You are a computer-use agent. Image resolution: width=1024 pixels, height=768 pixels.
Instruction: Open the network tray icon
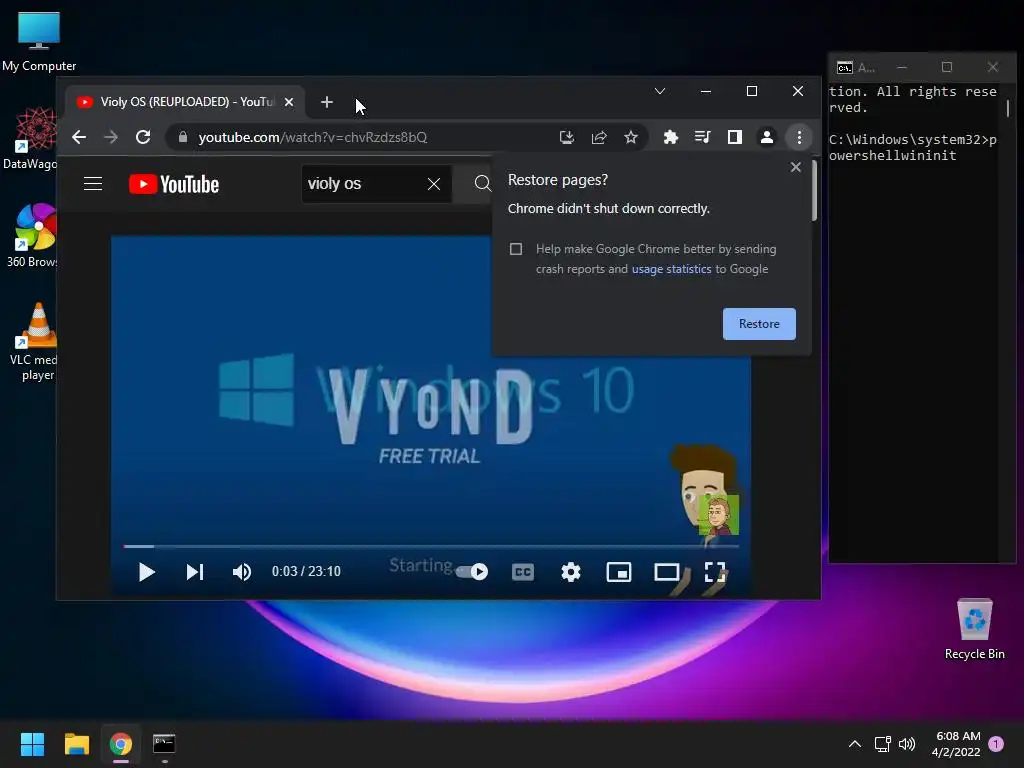[882, 744]
